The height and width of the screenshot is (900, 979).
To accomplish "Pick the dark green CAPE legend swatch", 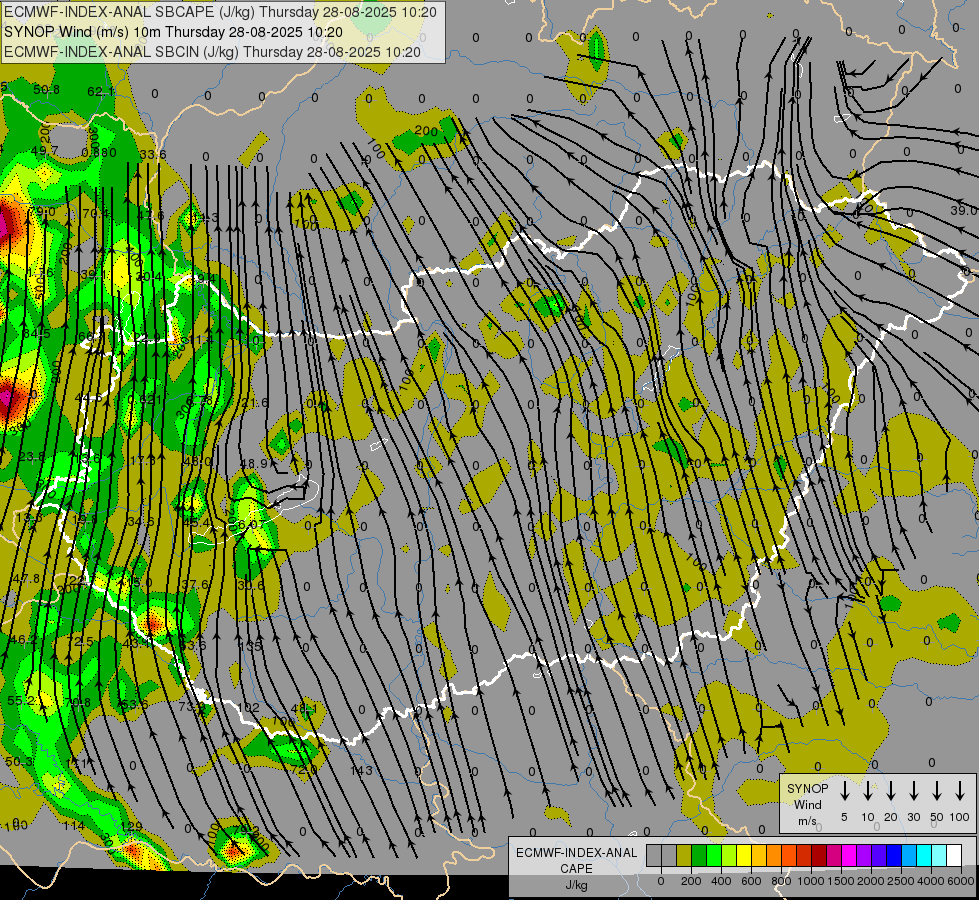I will tap(699, 855).
